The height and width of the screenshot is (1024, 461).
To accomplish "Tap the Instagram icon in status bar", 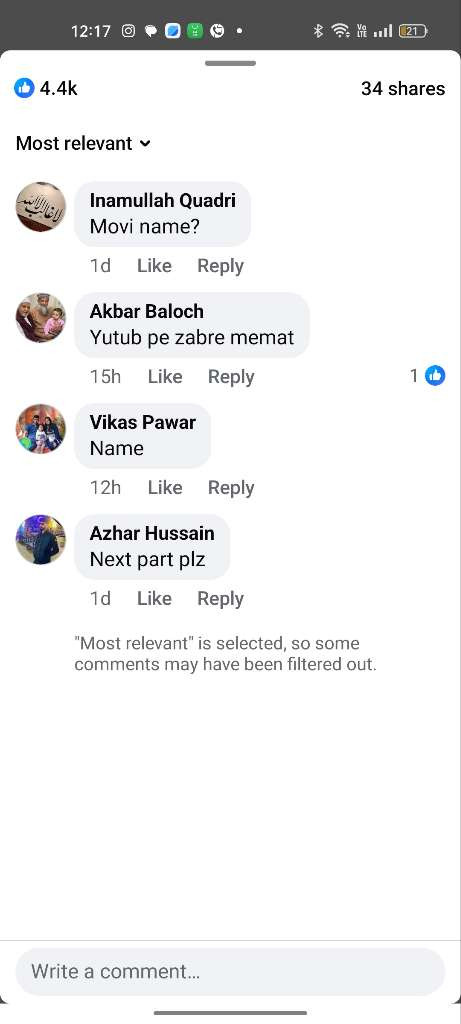I will [x=129, y=31].
